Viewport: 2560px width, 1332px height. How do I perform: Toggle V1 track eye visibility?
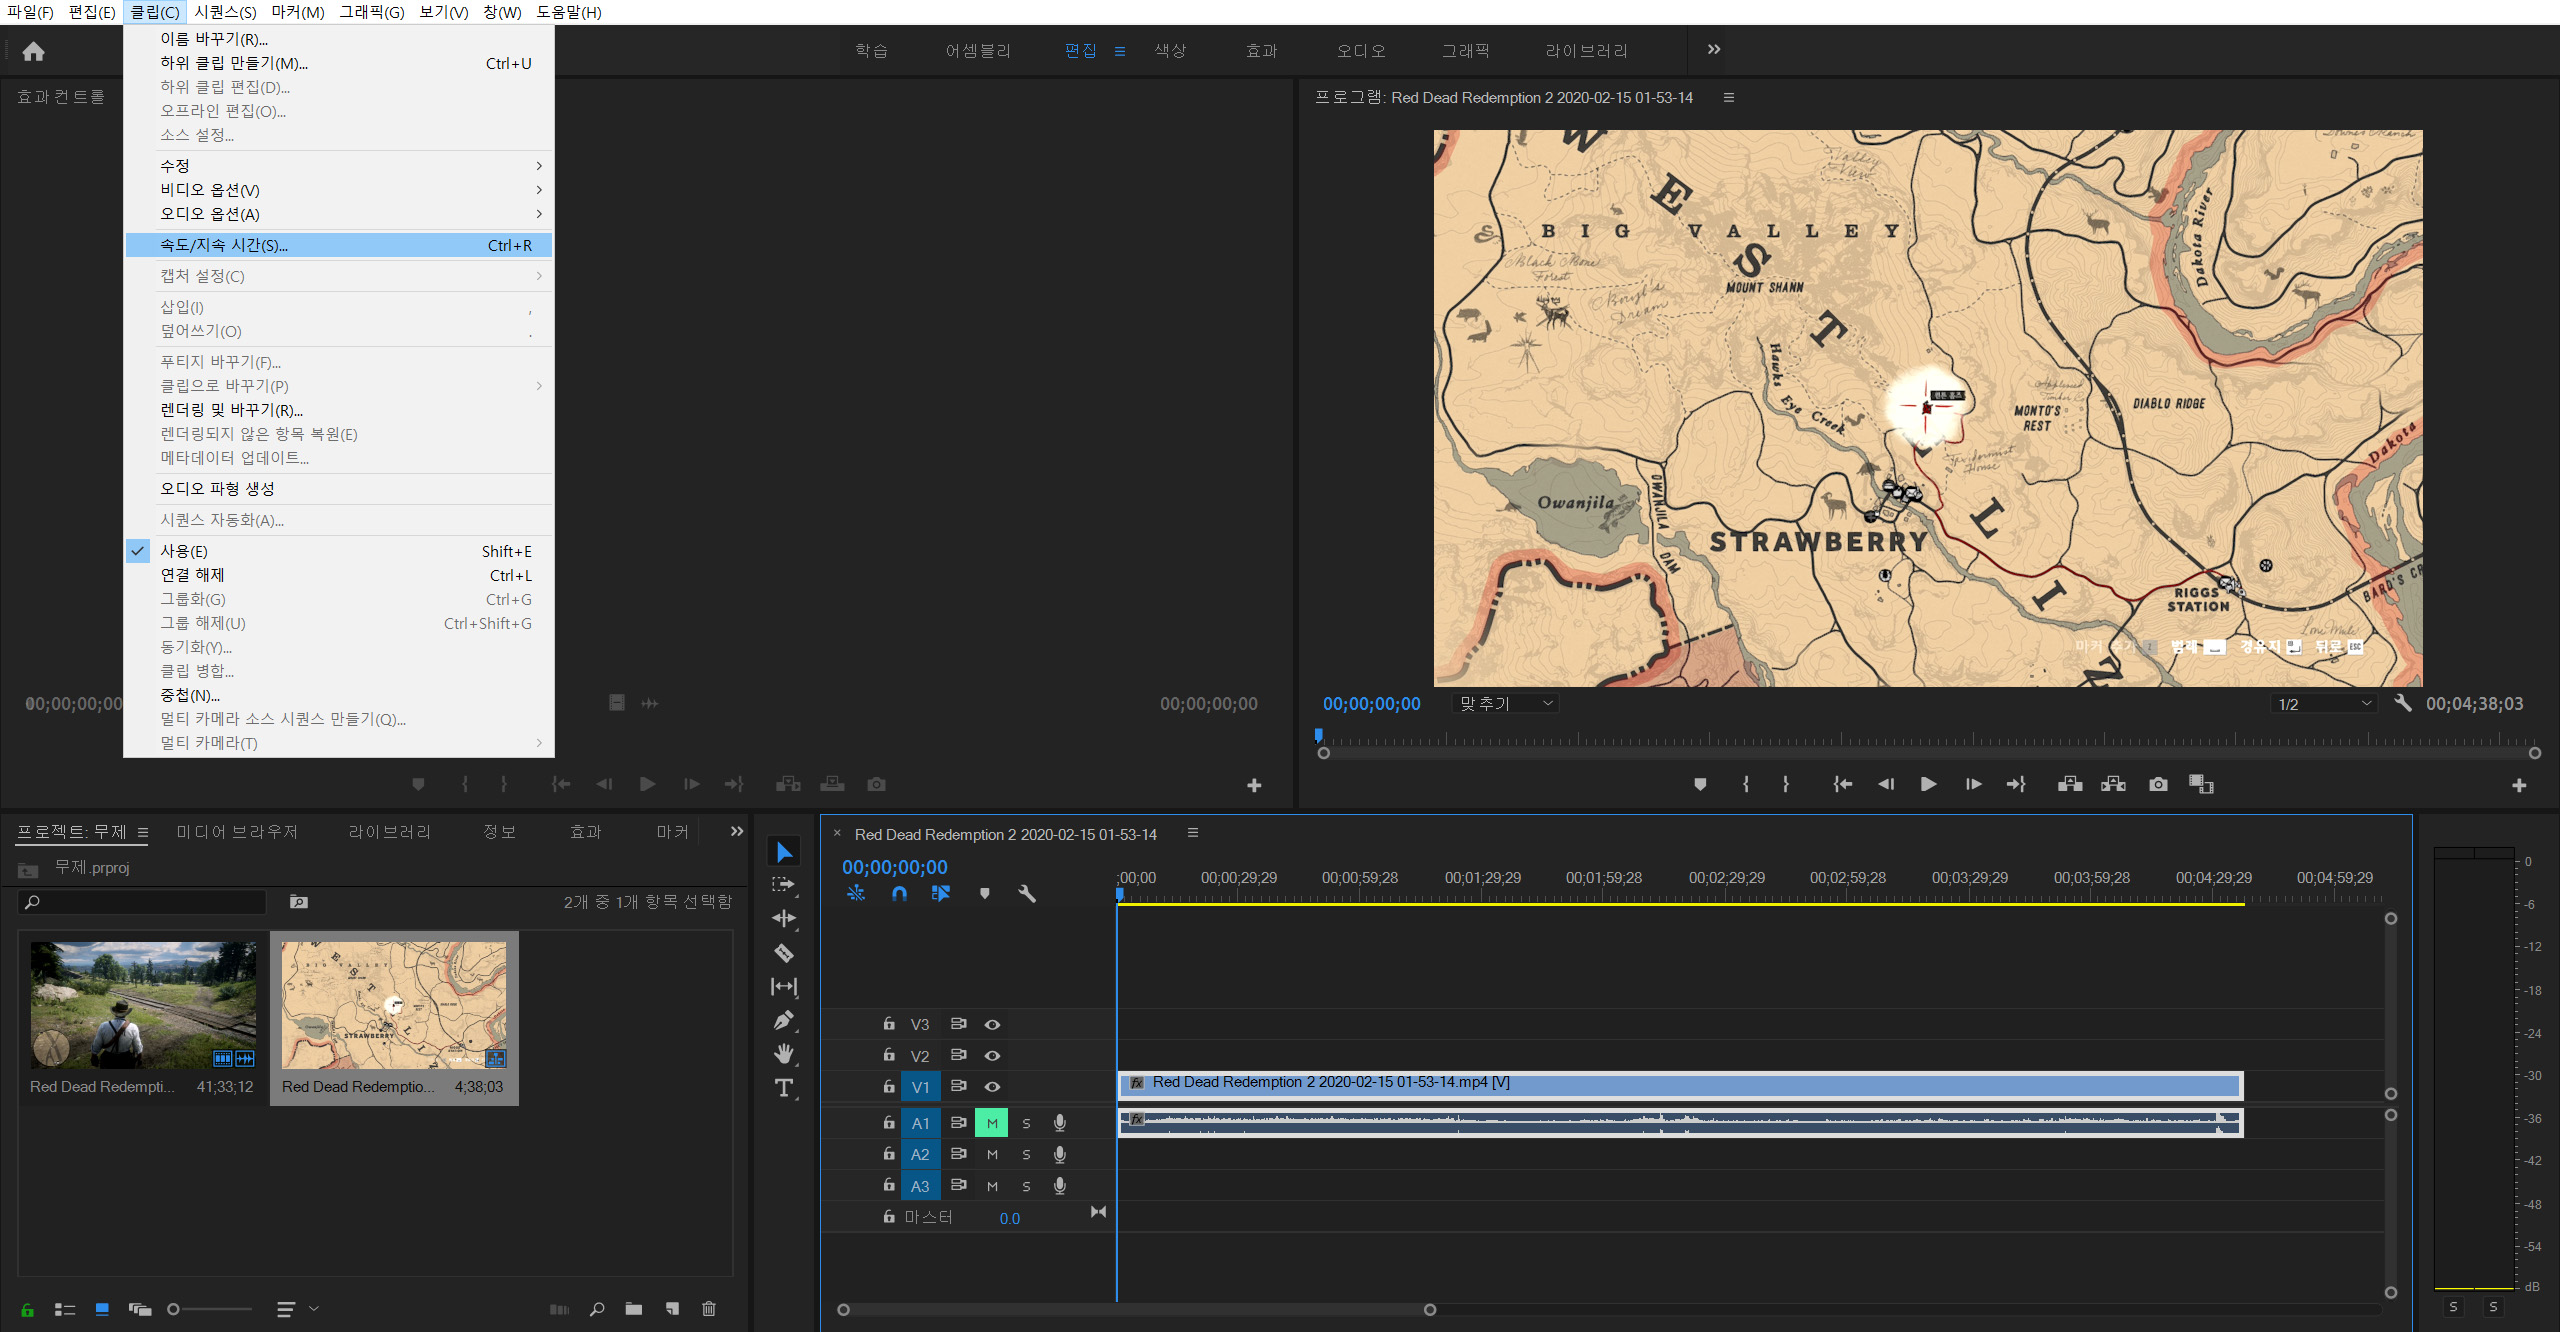992,1086
